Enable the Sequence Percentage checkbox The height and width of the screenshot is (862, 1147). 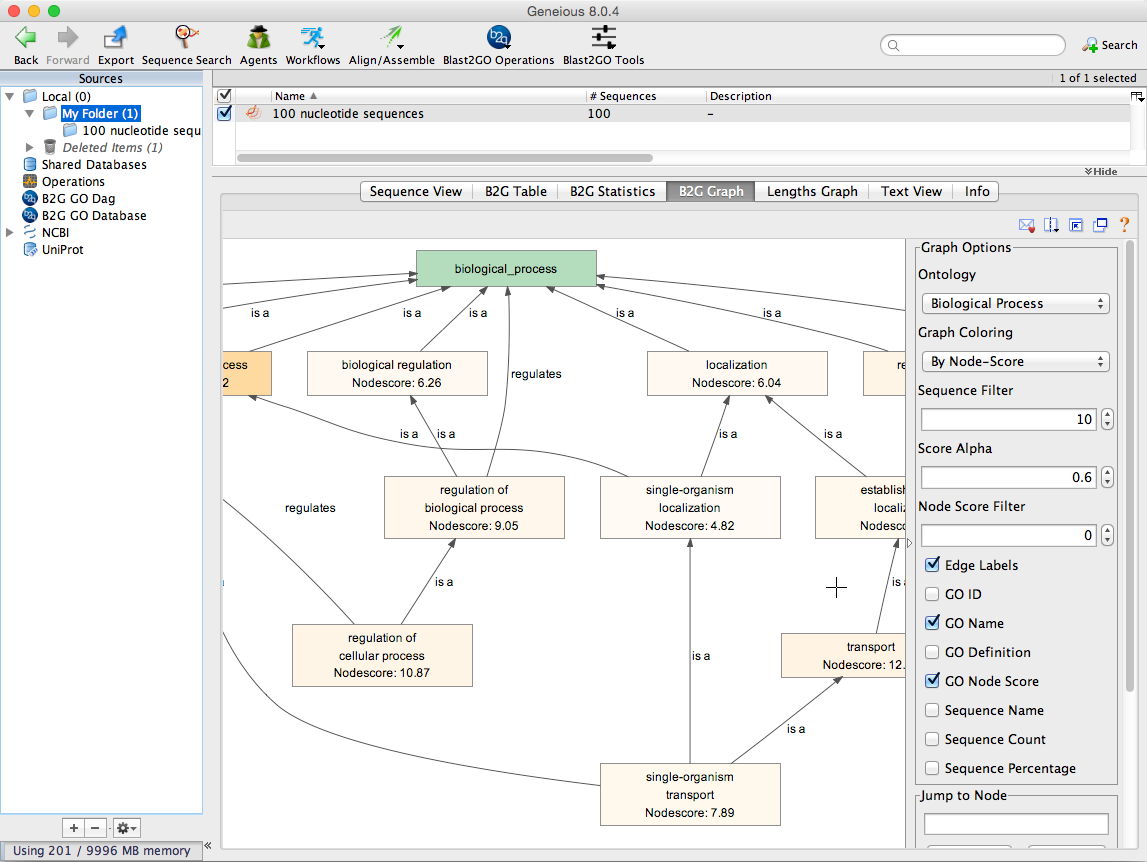(932, 768)
